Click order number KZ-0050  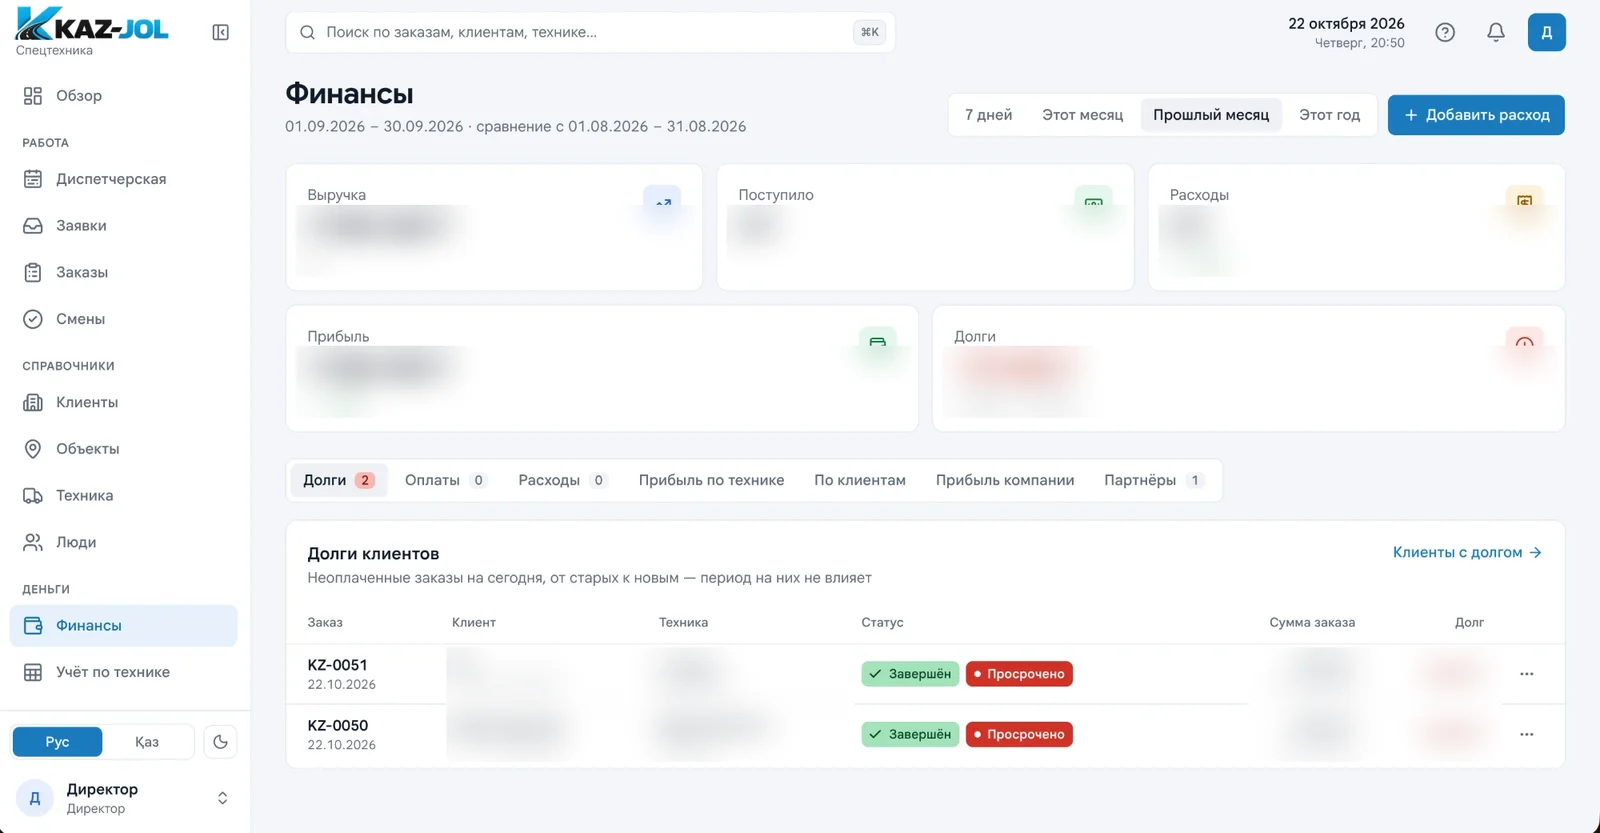[337, 725]
